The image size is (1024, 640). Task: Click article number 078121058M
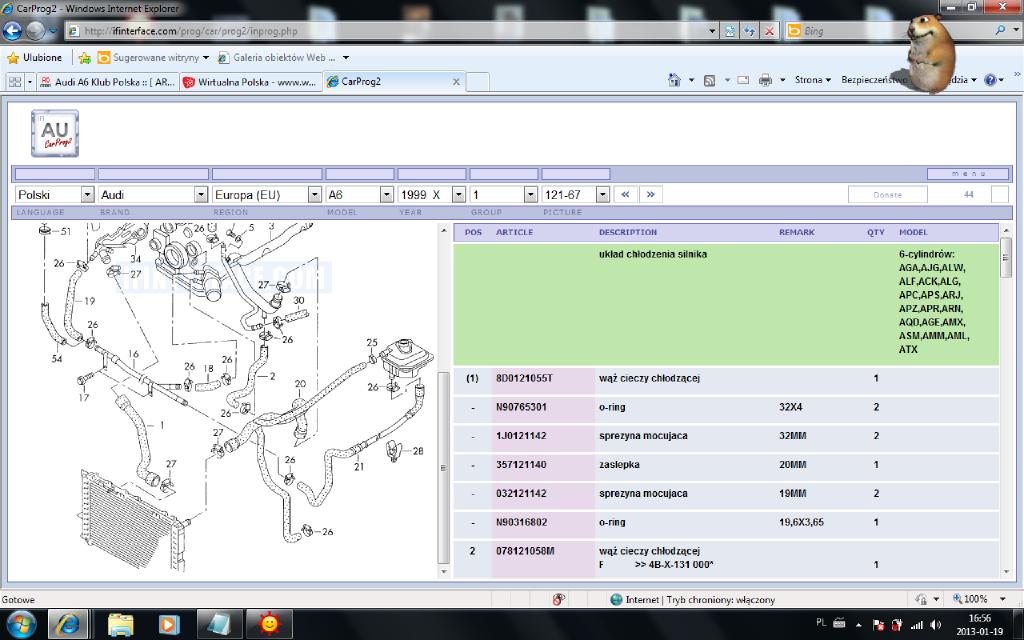[525, 551]
